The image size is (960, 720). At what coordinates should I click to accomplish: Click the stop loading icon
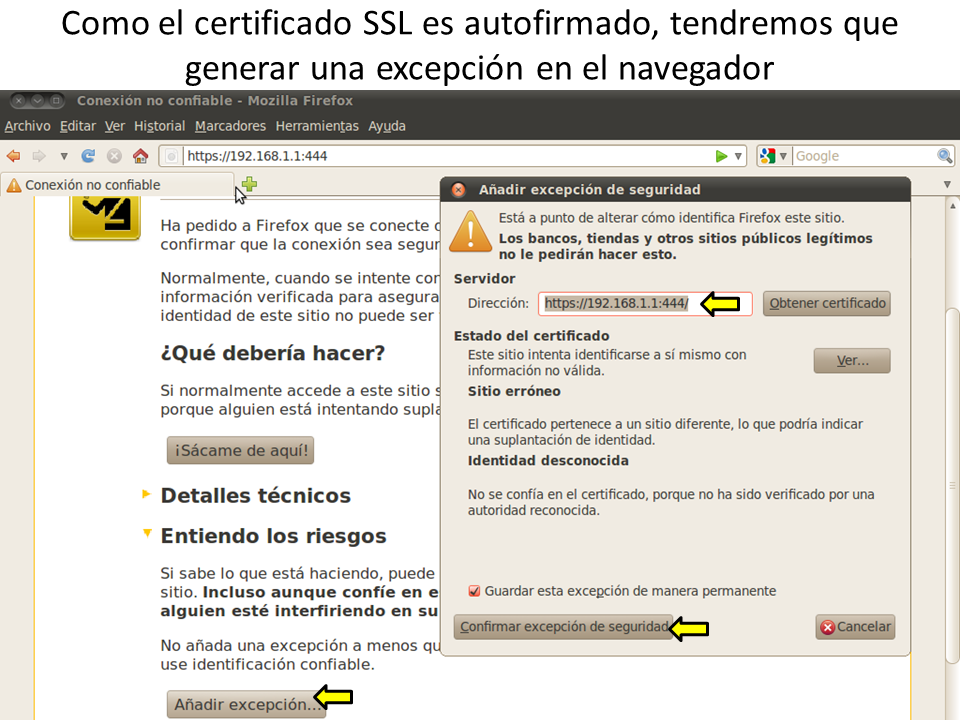click(x=114, y=156)
